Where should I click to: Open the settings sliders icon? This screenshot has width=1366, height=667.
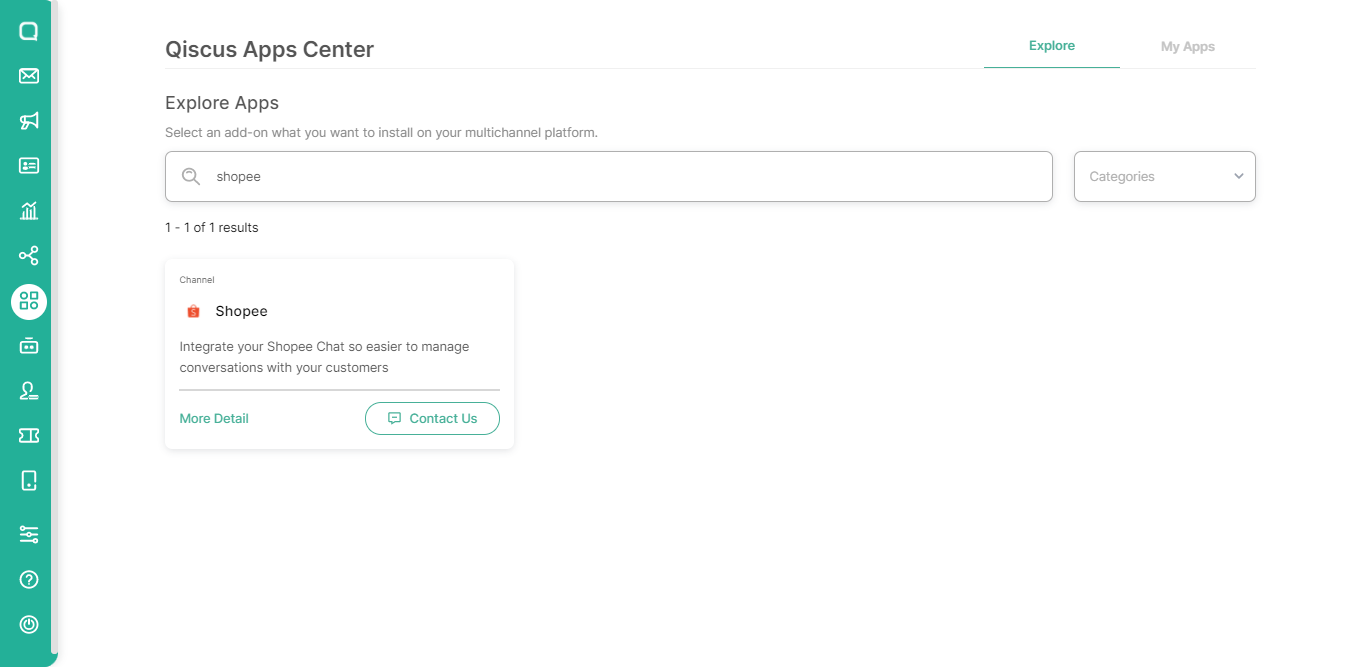point(29,535)
